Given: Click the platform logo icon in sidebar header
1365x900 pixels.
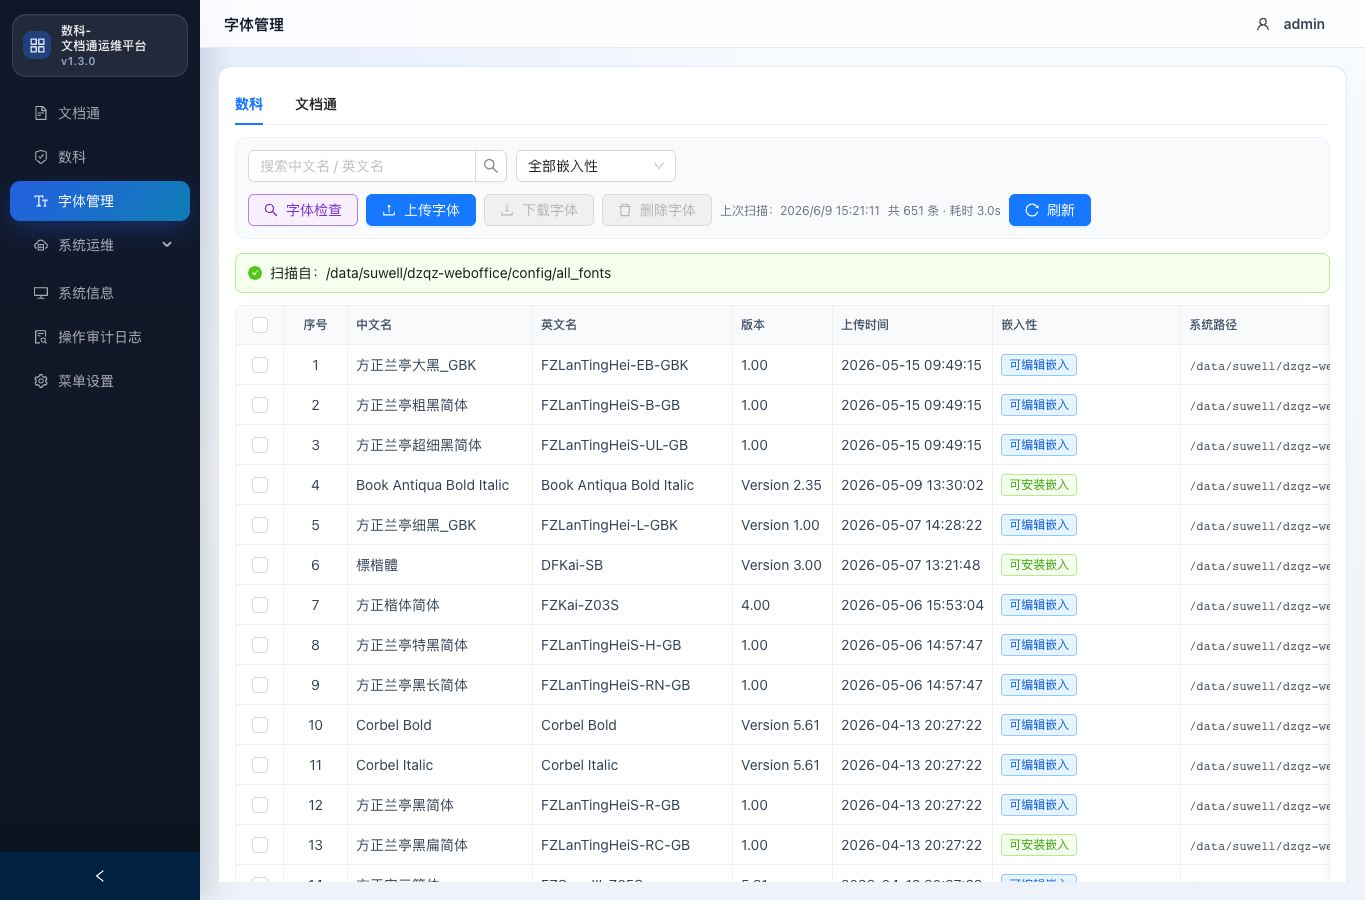Looking at the screenshot, I should pyautogui.click(x=37, y=45).
